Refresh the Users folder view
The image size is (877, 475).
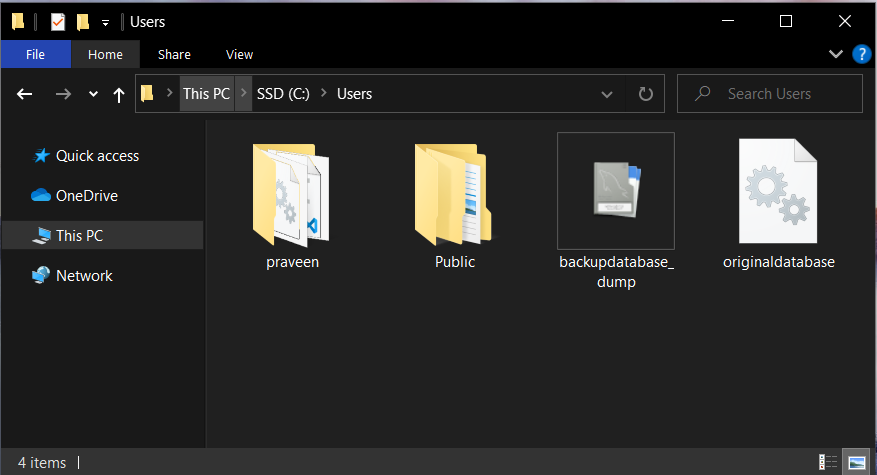point(645,93)
